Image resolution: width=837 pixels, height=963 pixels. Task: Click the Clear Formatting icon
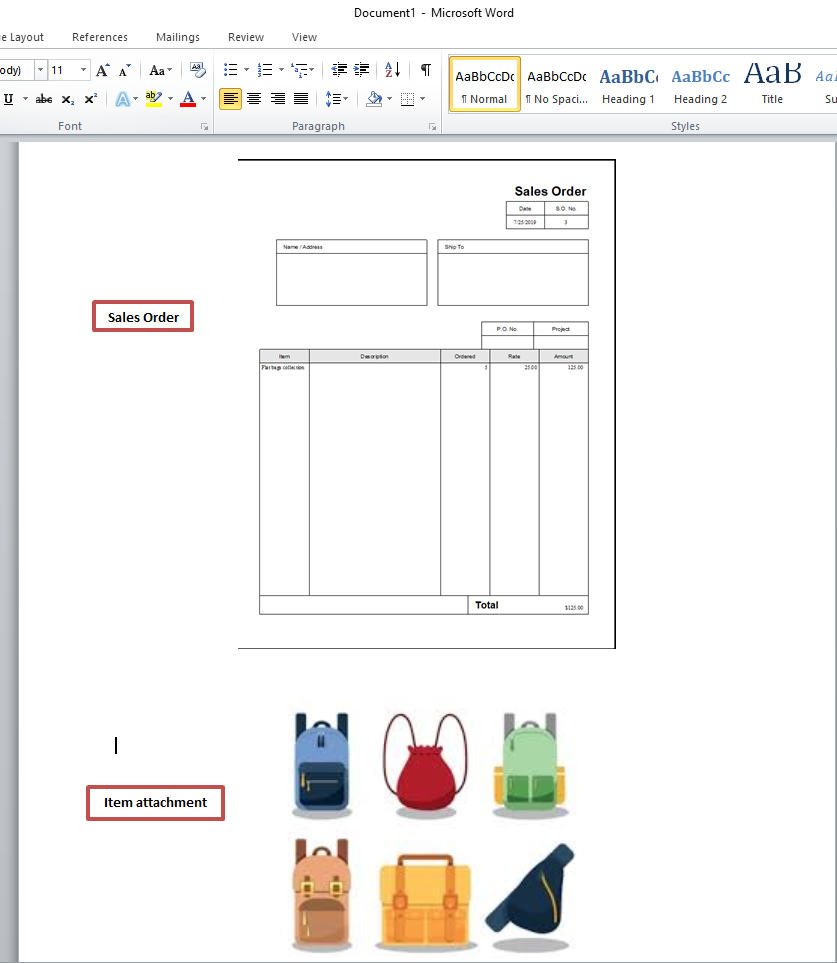(197, 70)
